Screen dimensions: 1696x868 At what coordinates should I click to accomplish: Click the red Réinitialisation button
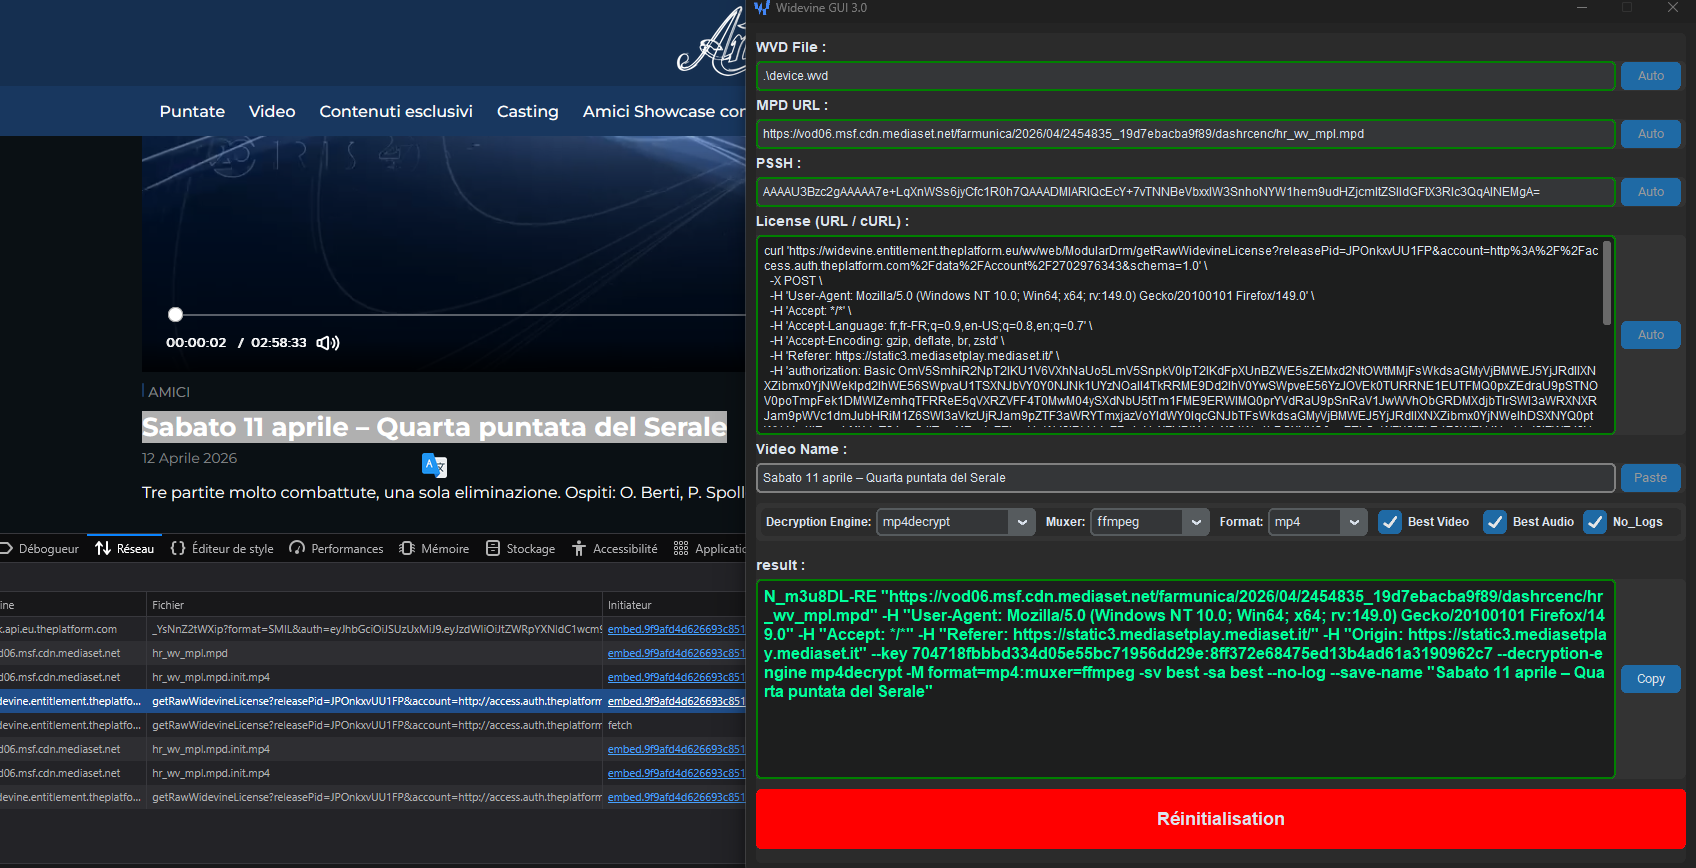pos(1221,819)
